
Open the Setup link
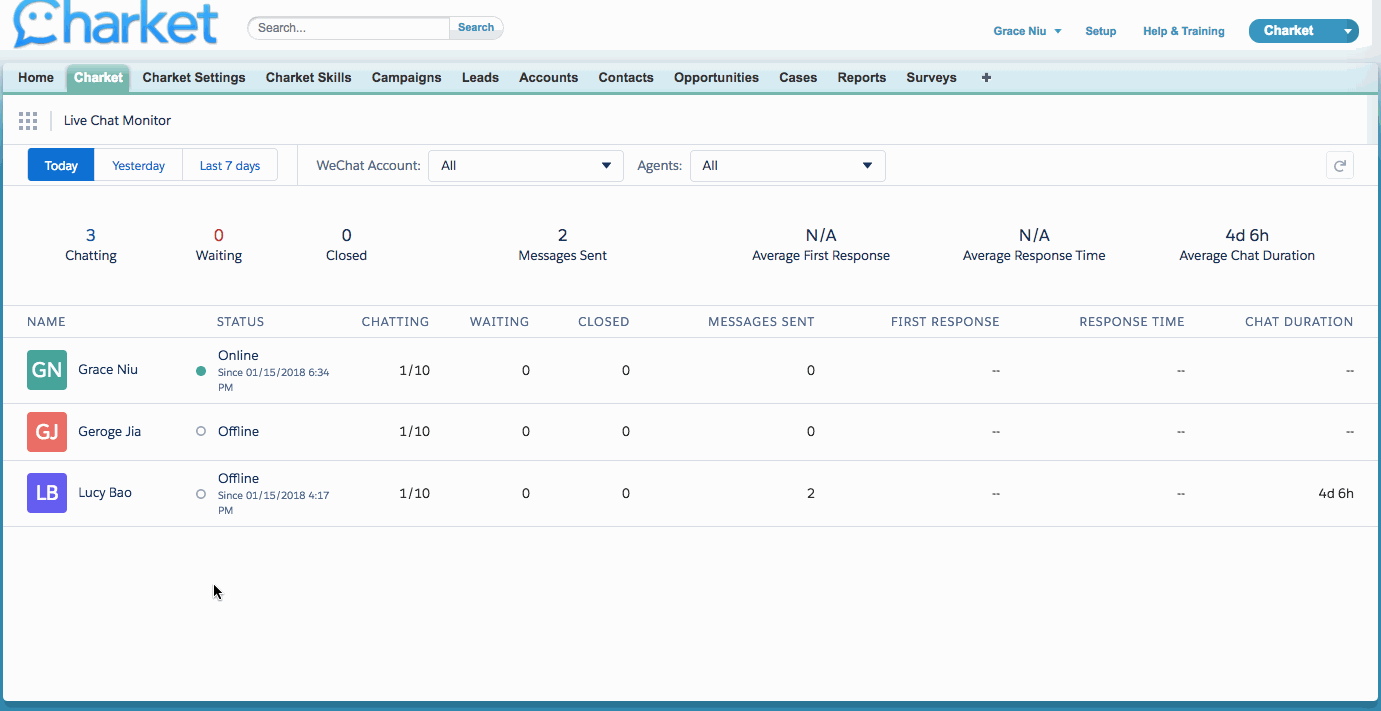click(x=1101, y=31)
